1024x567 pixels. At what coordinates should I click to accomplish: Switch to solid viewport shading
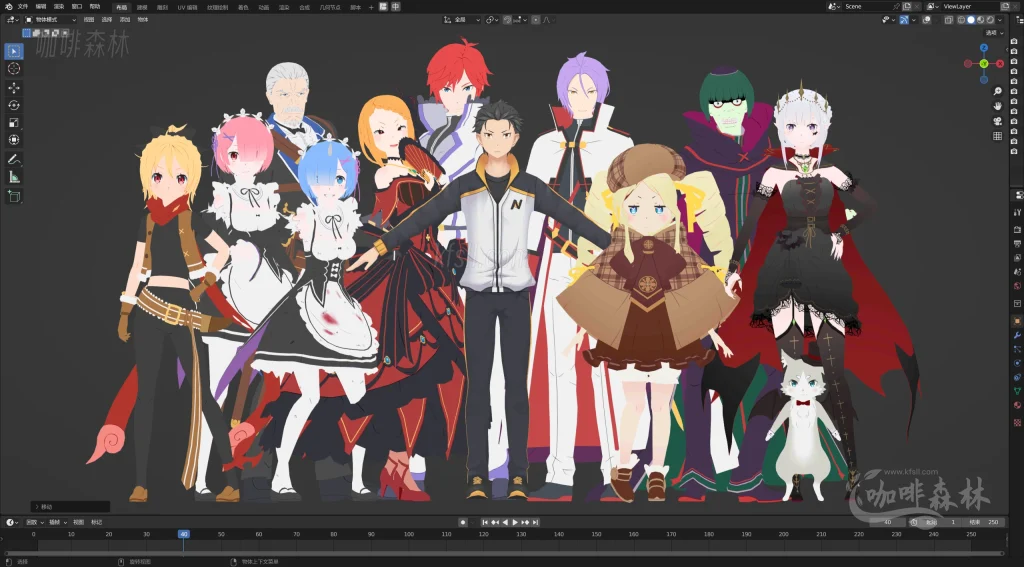pos(971,20)
